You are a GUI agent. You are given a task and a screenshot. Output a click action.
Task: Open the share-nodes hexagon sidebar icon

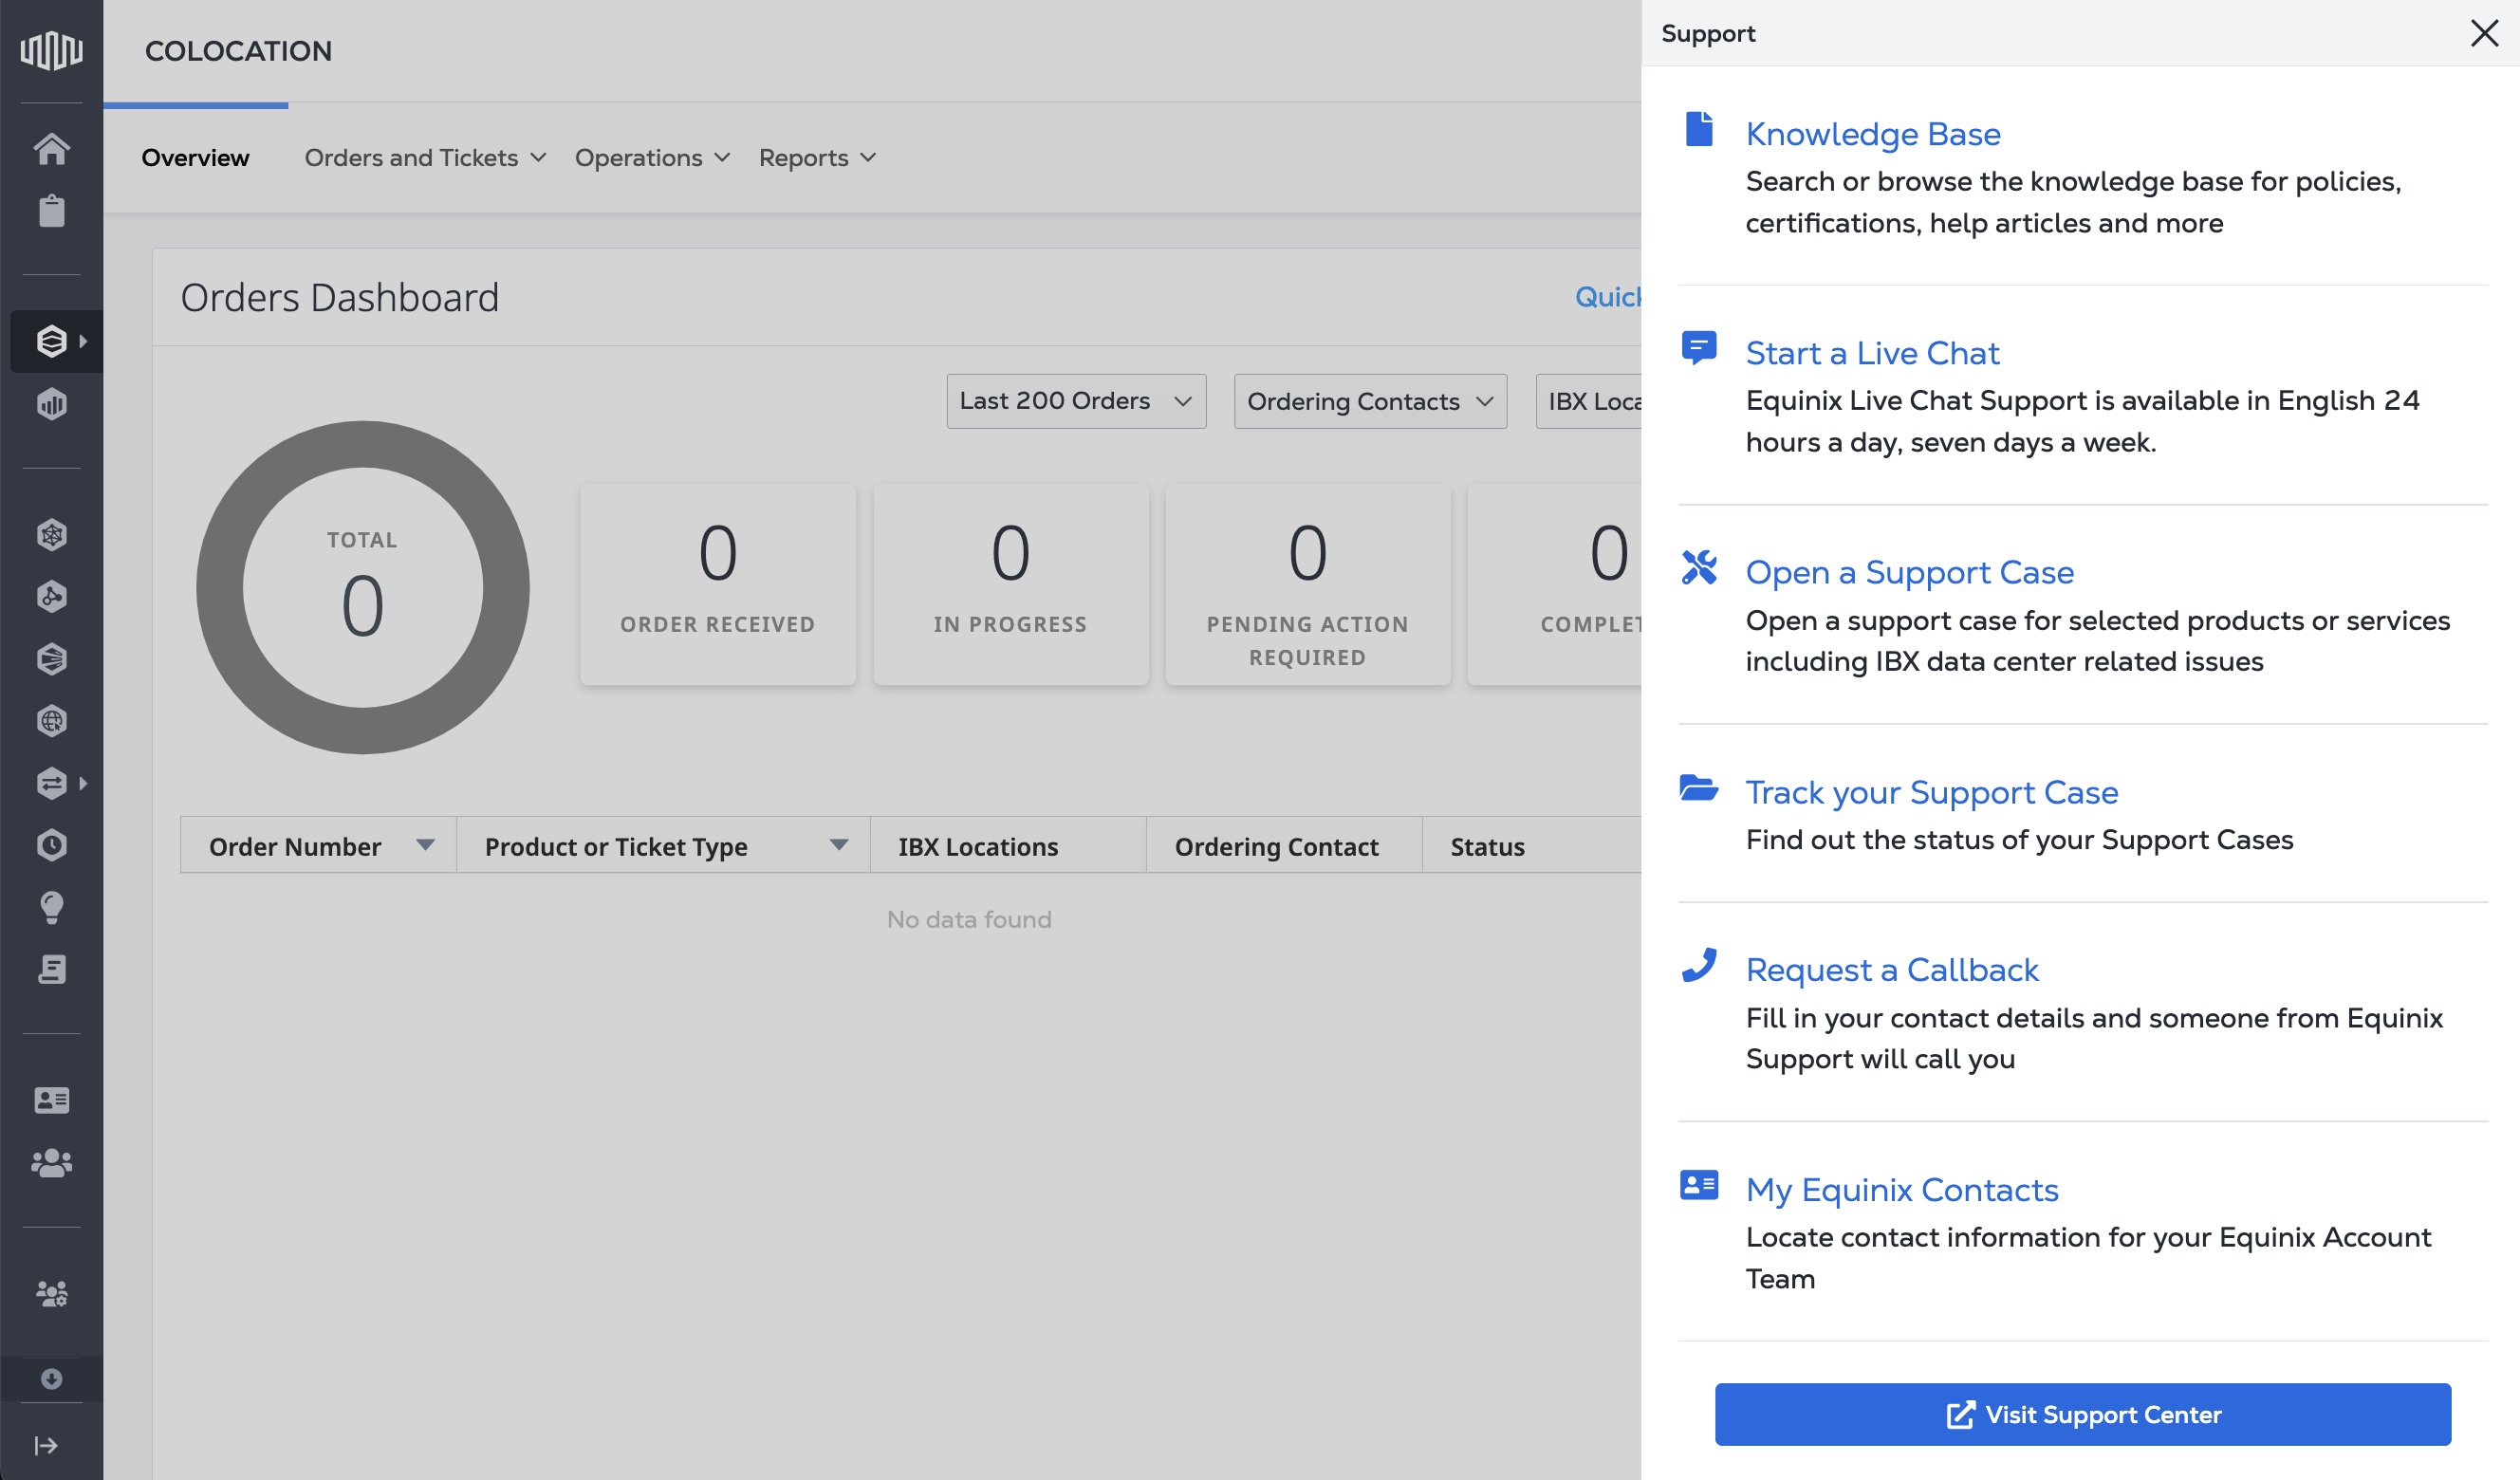(51, 597)
